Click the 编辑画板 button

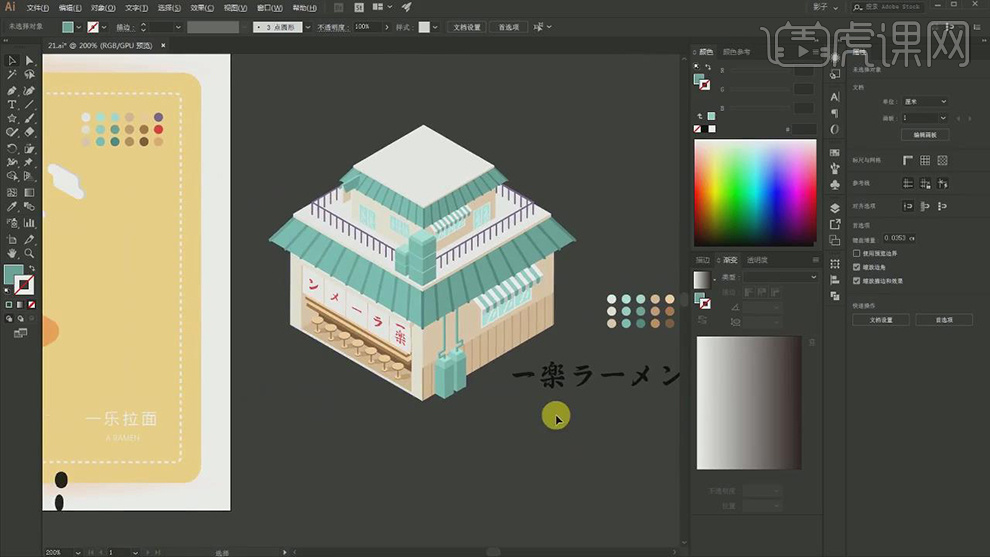tap(926, 134)
